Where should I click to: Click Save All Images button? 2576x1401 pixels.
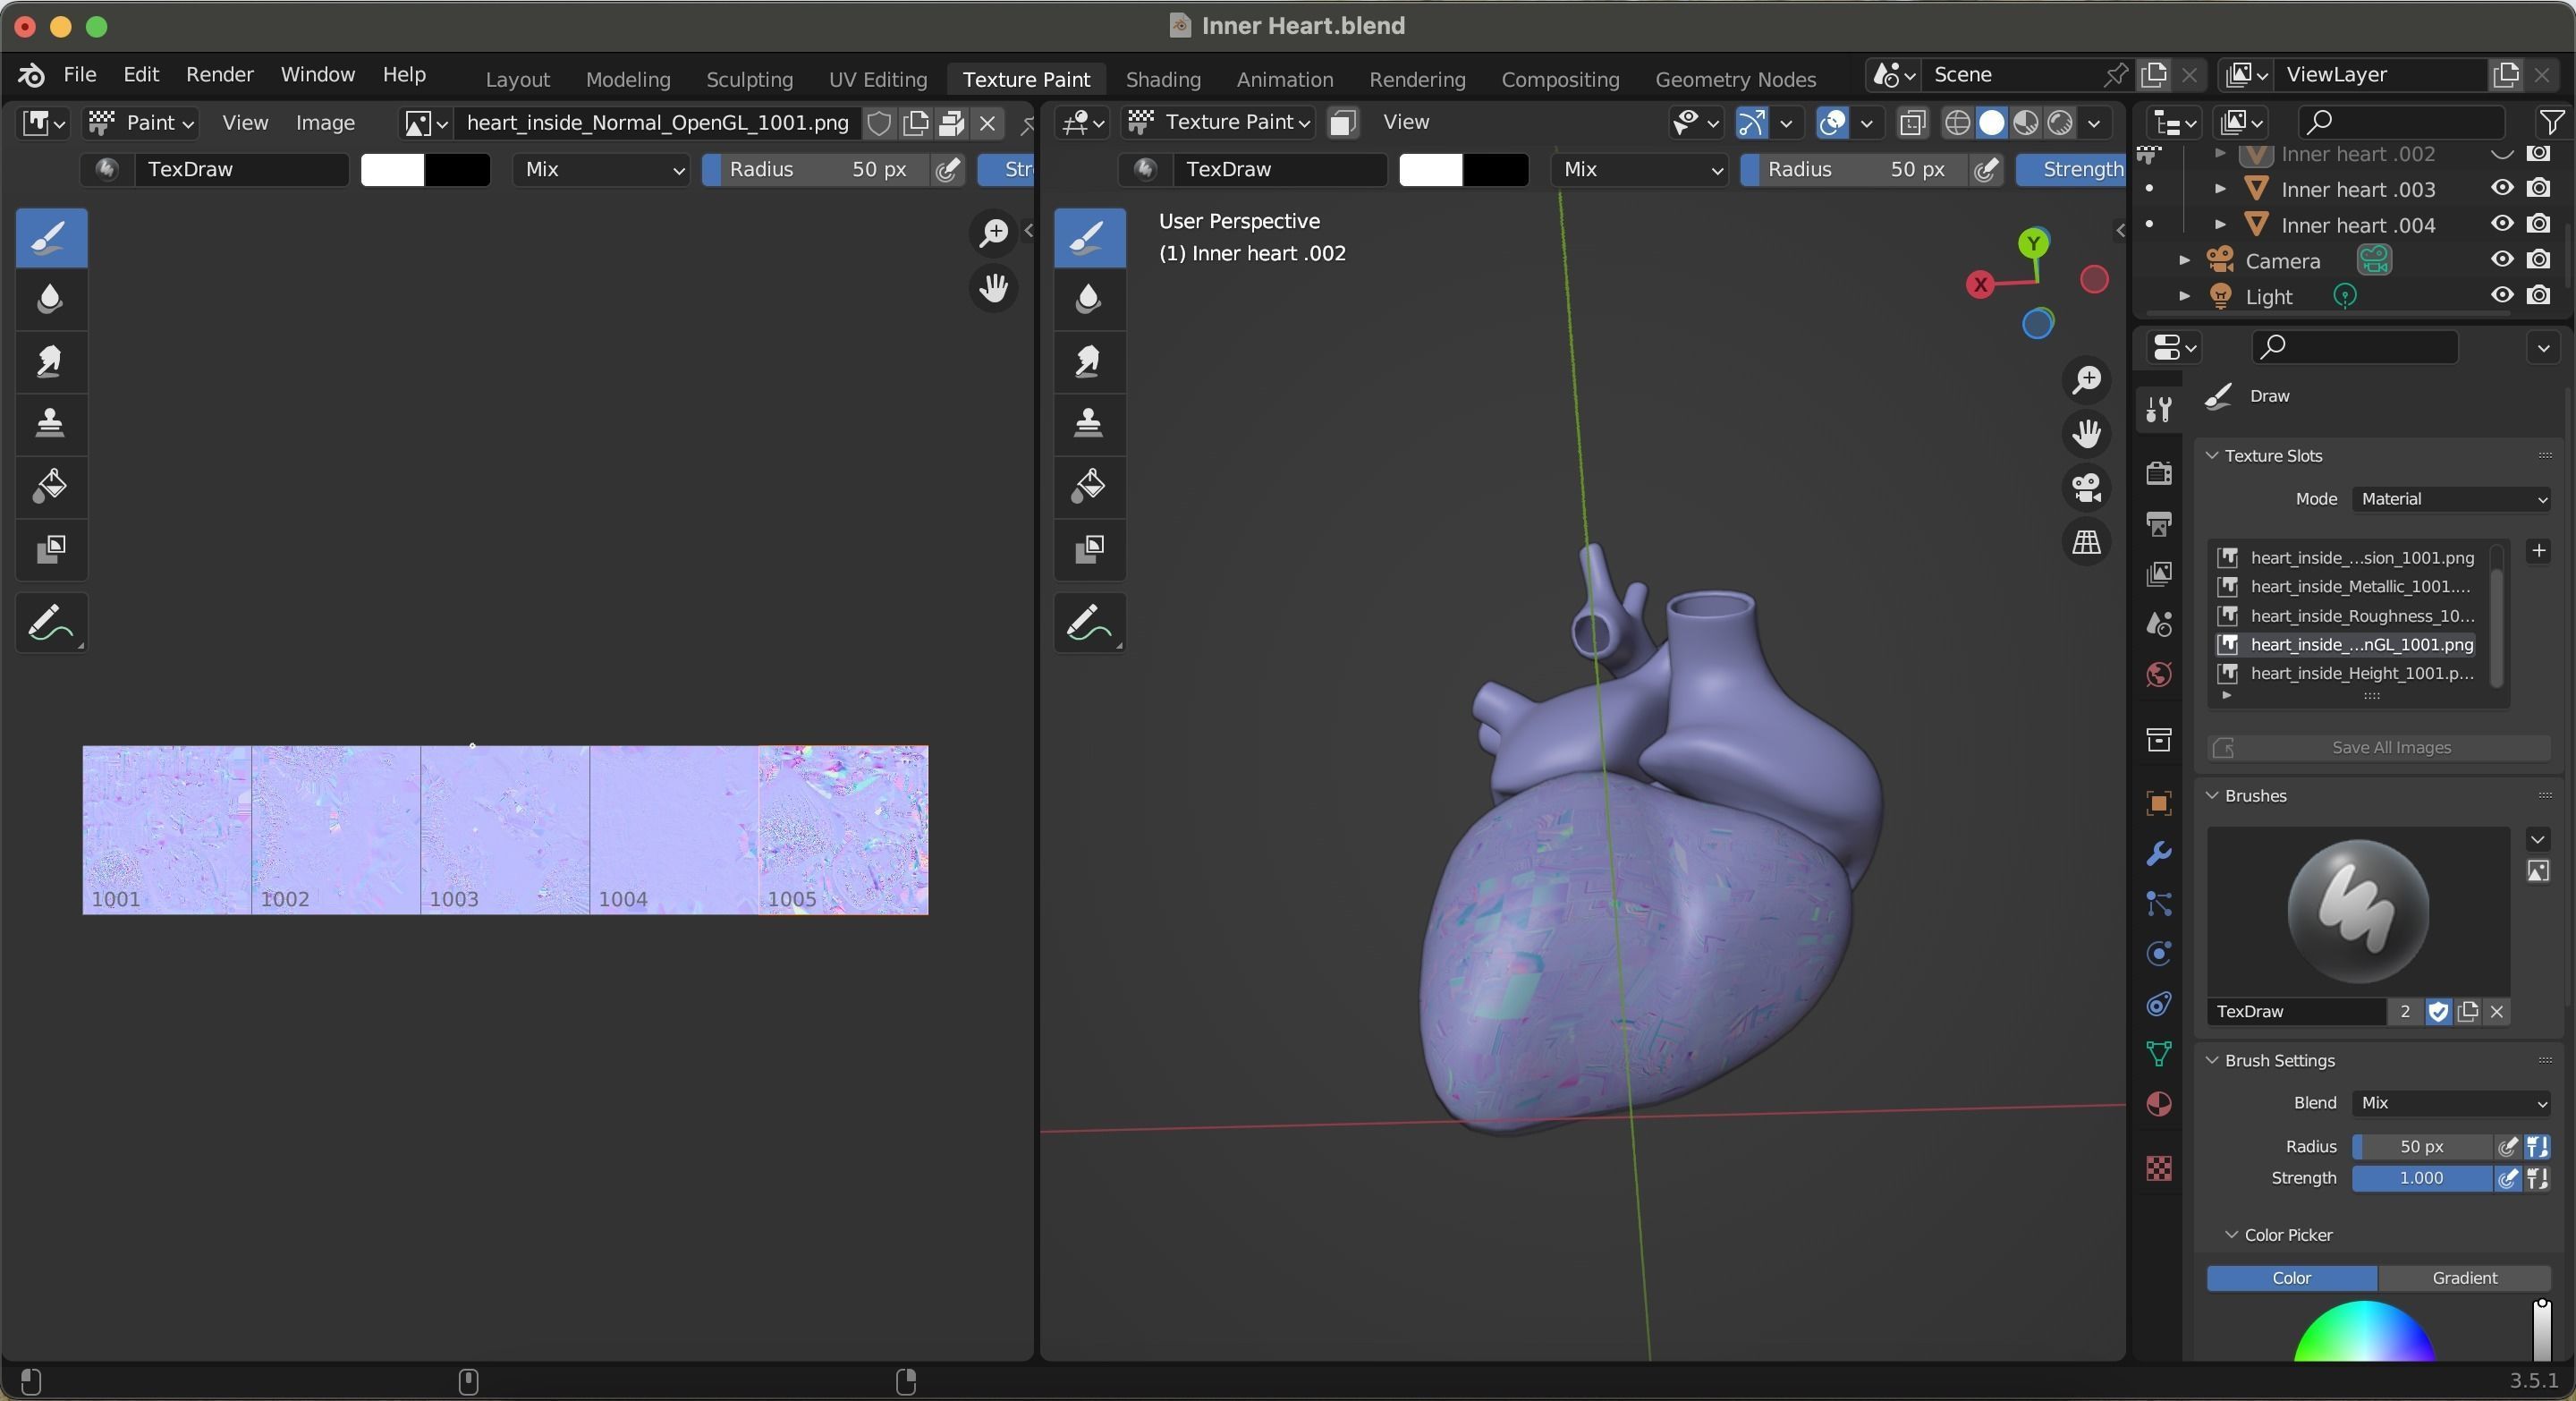tap(2380, 748)
